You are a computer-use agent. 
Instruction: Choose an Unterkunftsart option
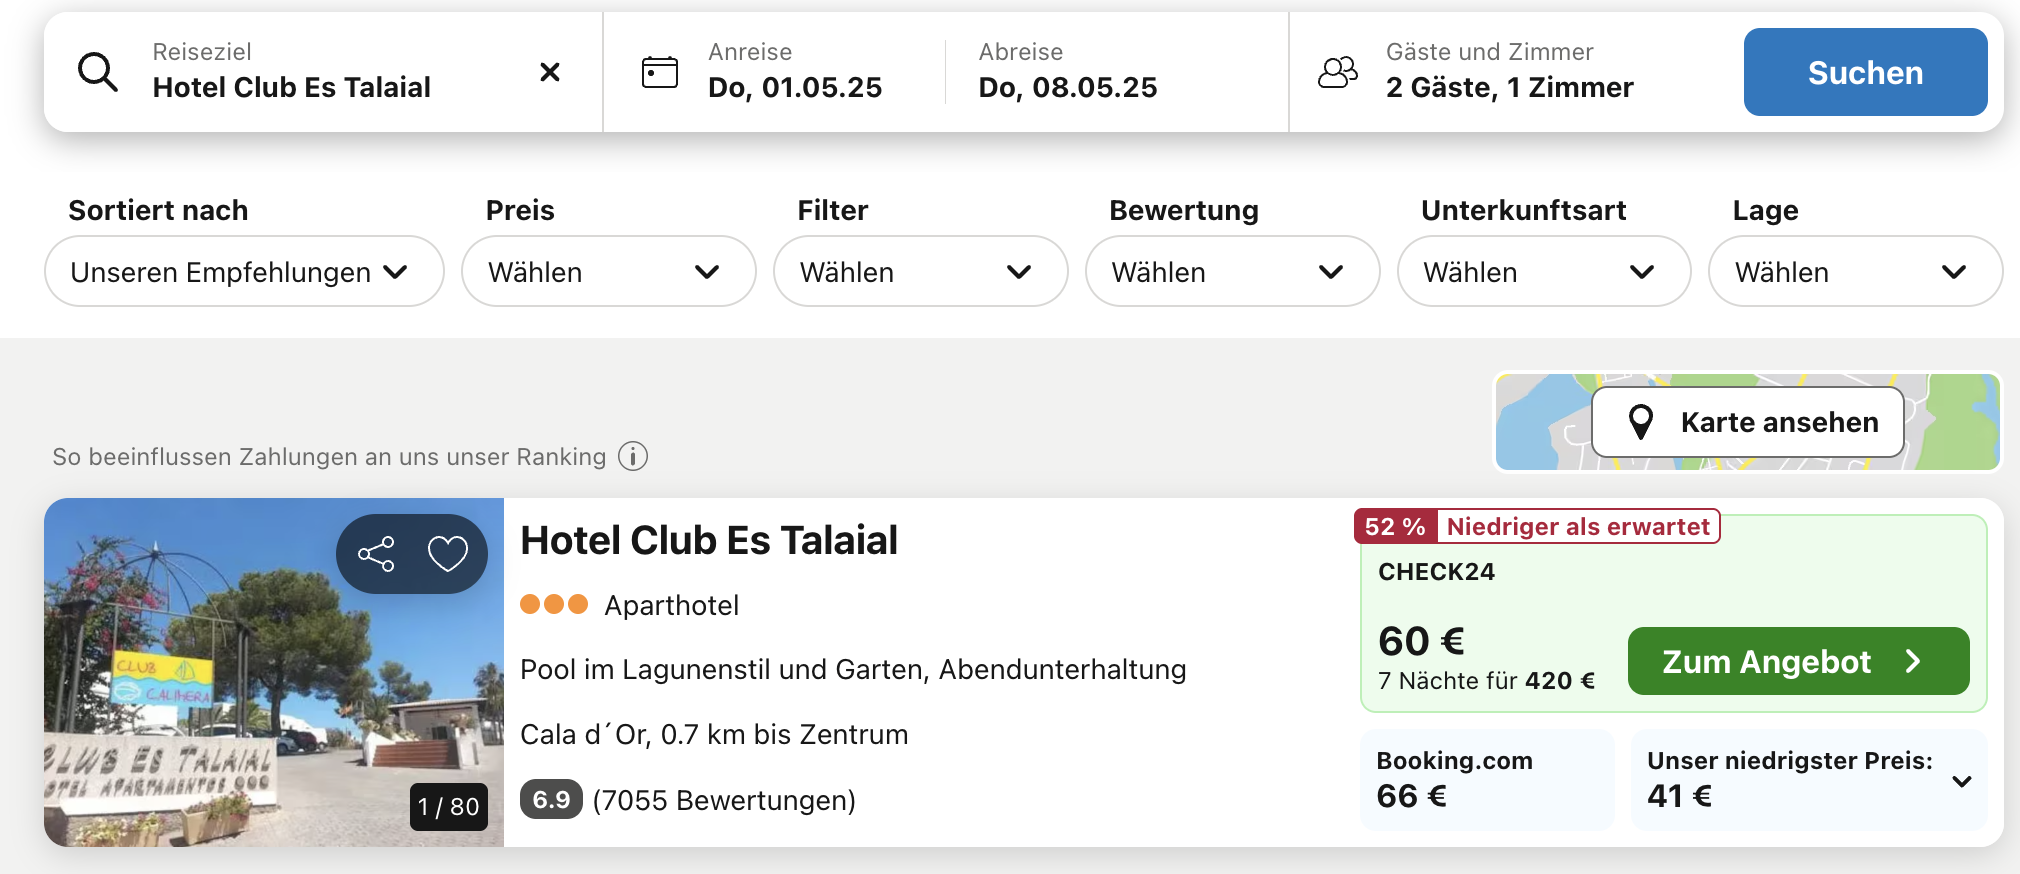pyautogui.click(x=1543, y=271)
